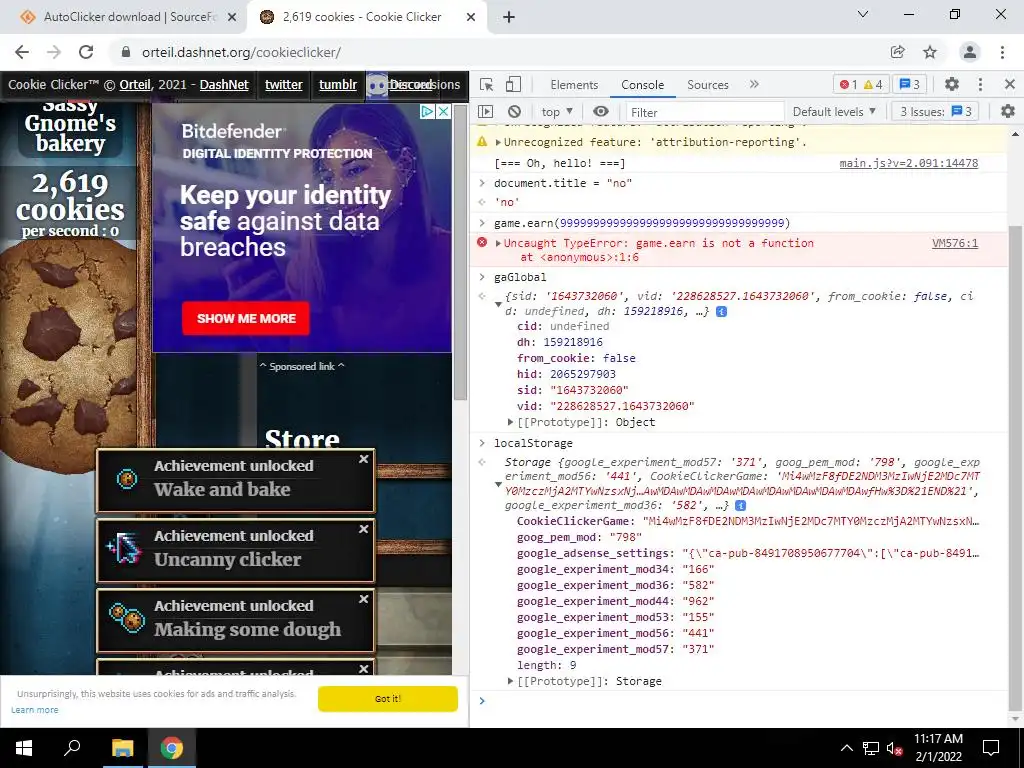Screen dimensions: 1024x768
Task: Toggle the device toolbar icon
Action: 513,84
